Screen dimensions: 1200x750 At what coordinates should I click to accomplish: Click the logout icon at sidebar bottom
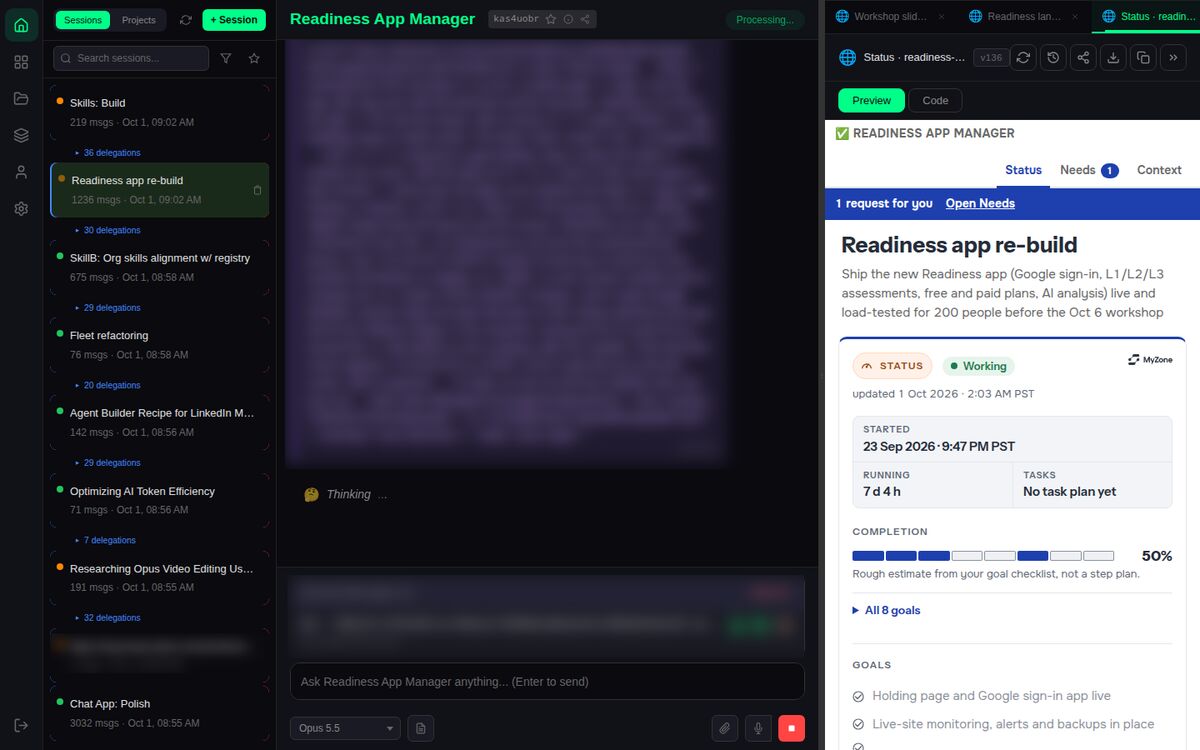21,725
